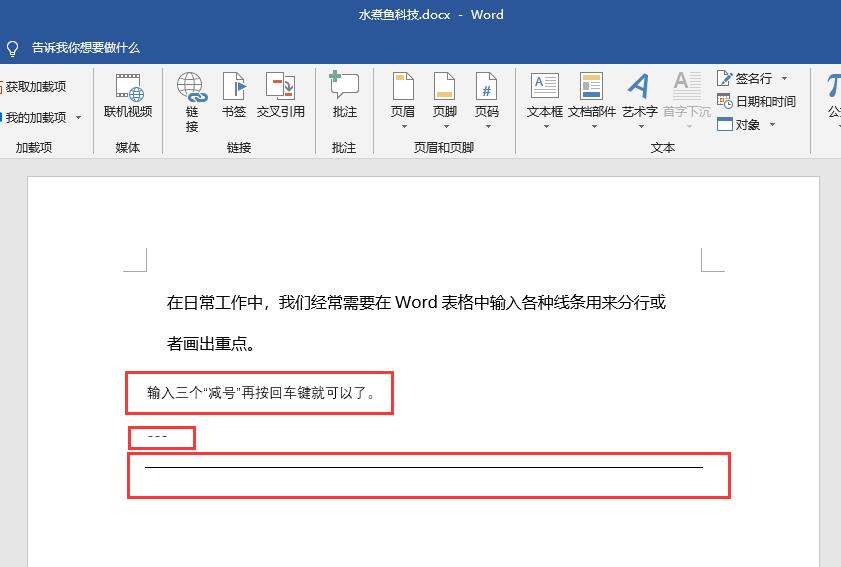Open 我的加载项 list
841x567 pixels.
[35, 117]
